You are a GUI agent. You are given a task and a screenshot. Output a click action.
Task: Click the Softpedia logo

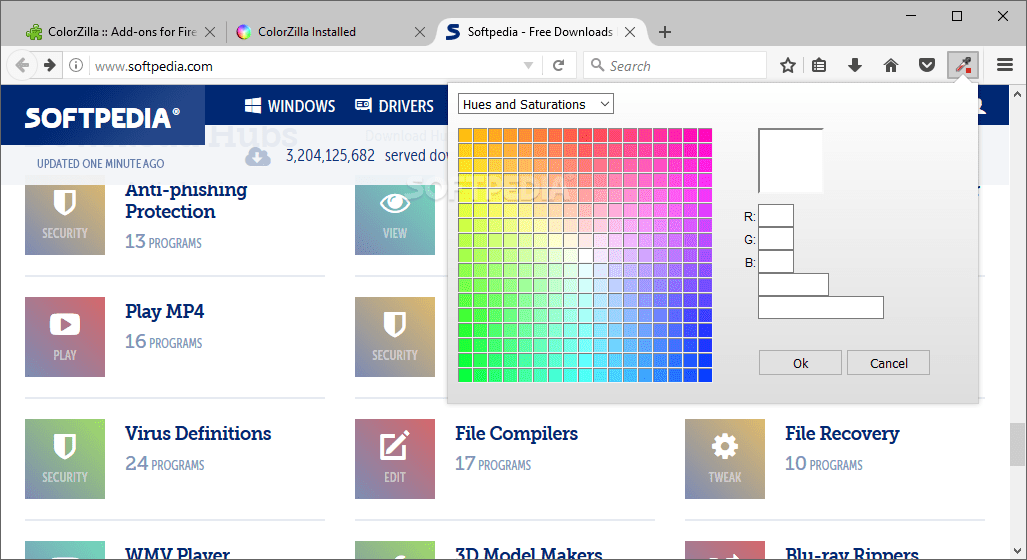102,118
